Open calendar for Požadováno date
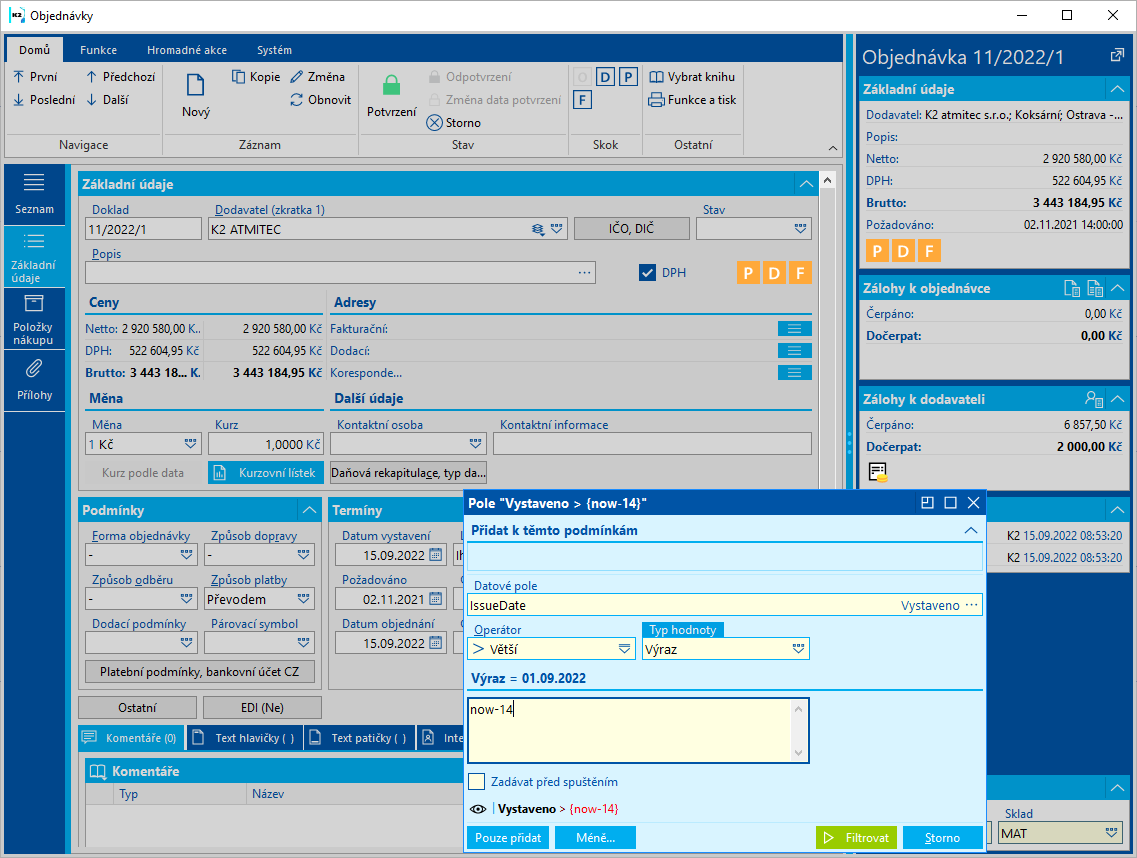This screenshot has height=858, width=1137. pyautogui.click(x=435, y=599)
